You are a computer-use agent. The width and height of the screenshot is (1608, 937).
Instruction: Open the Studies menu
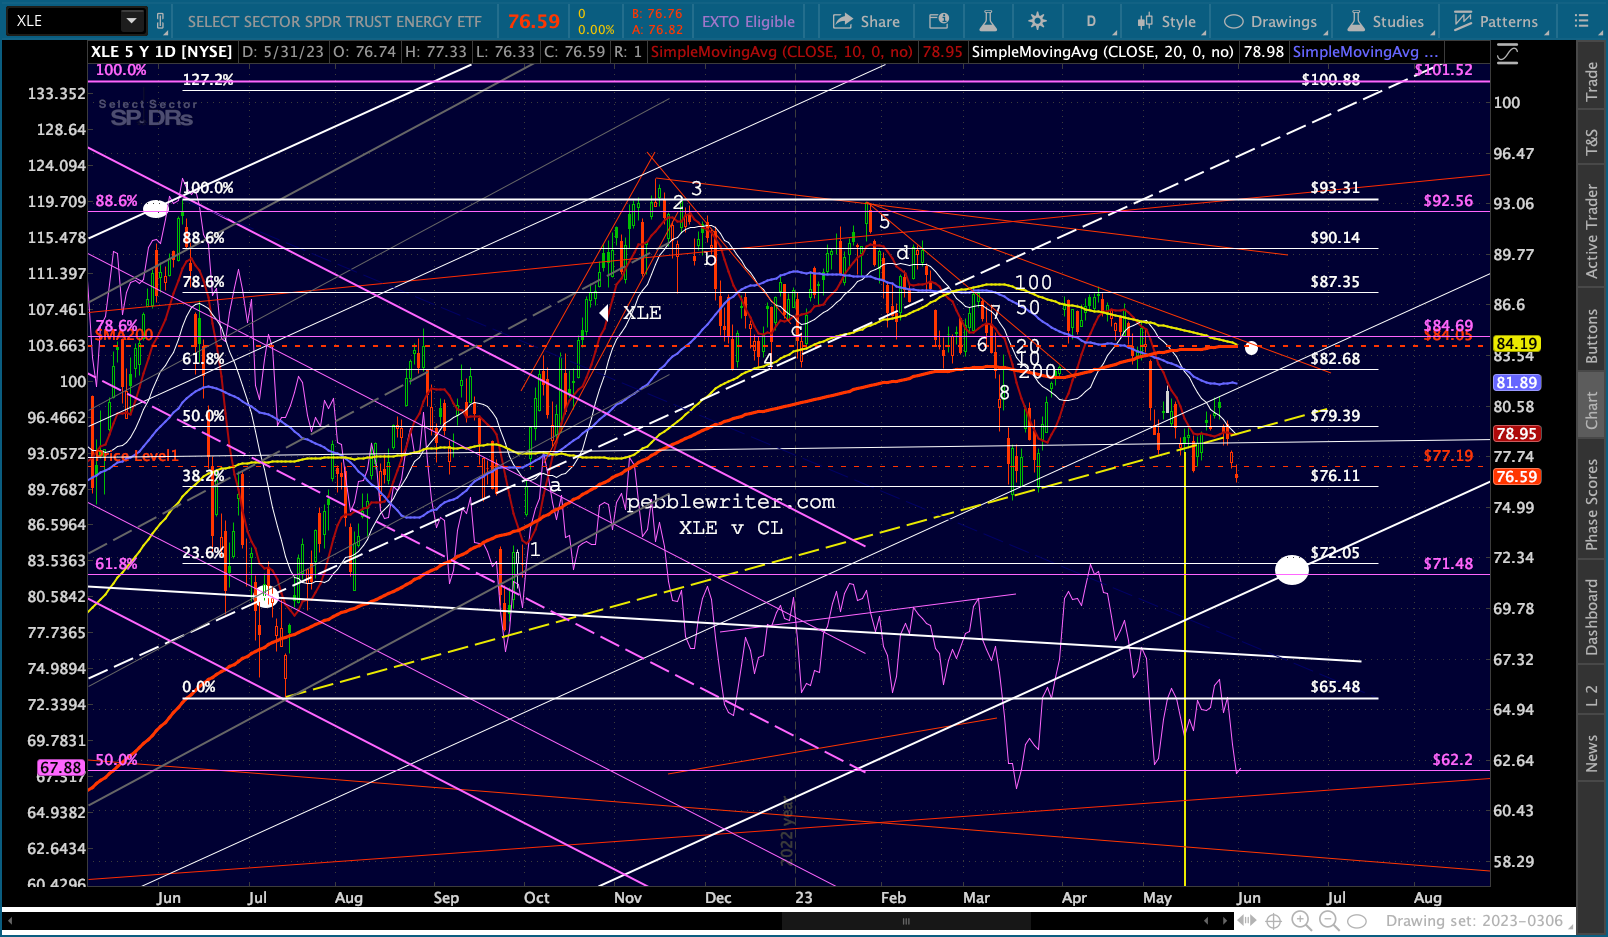point(1385,21)
